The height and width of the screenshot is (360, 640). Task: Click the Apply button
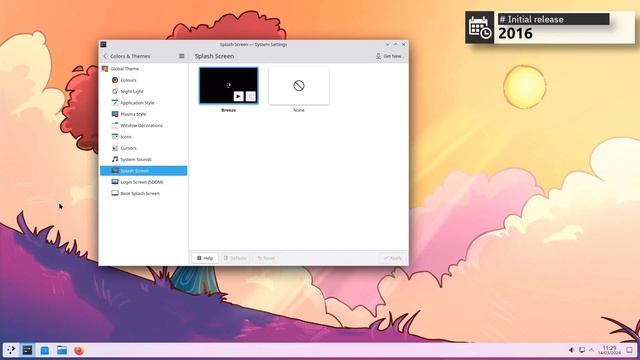point(393,258)
